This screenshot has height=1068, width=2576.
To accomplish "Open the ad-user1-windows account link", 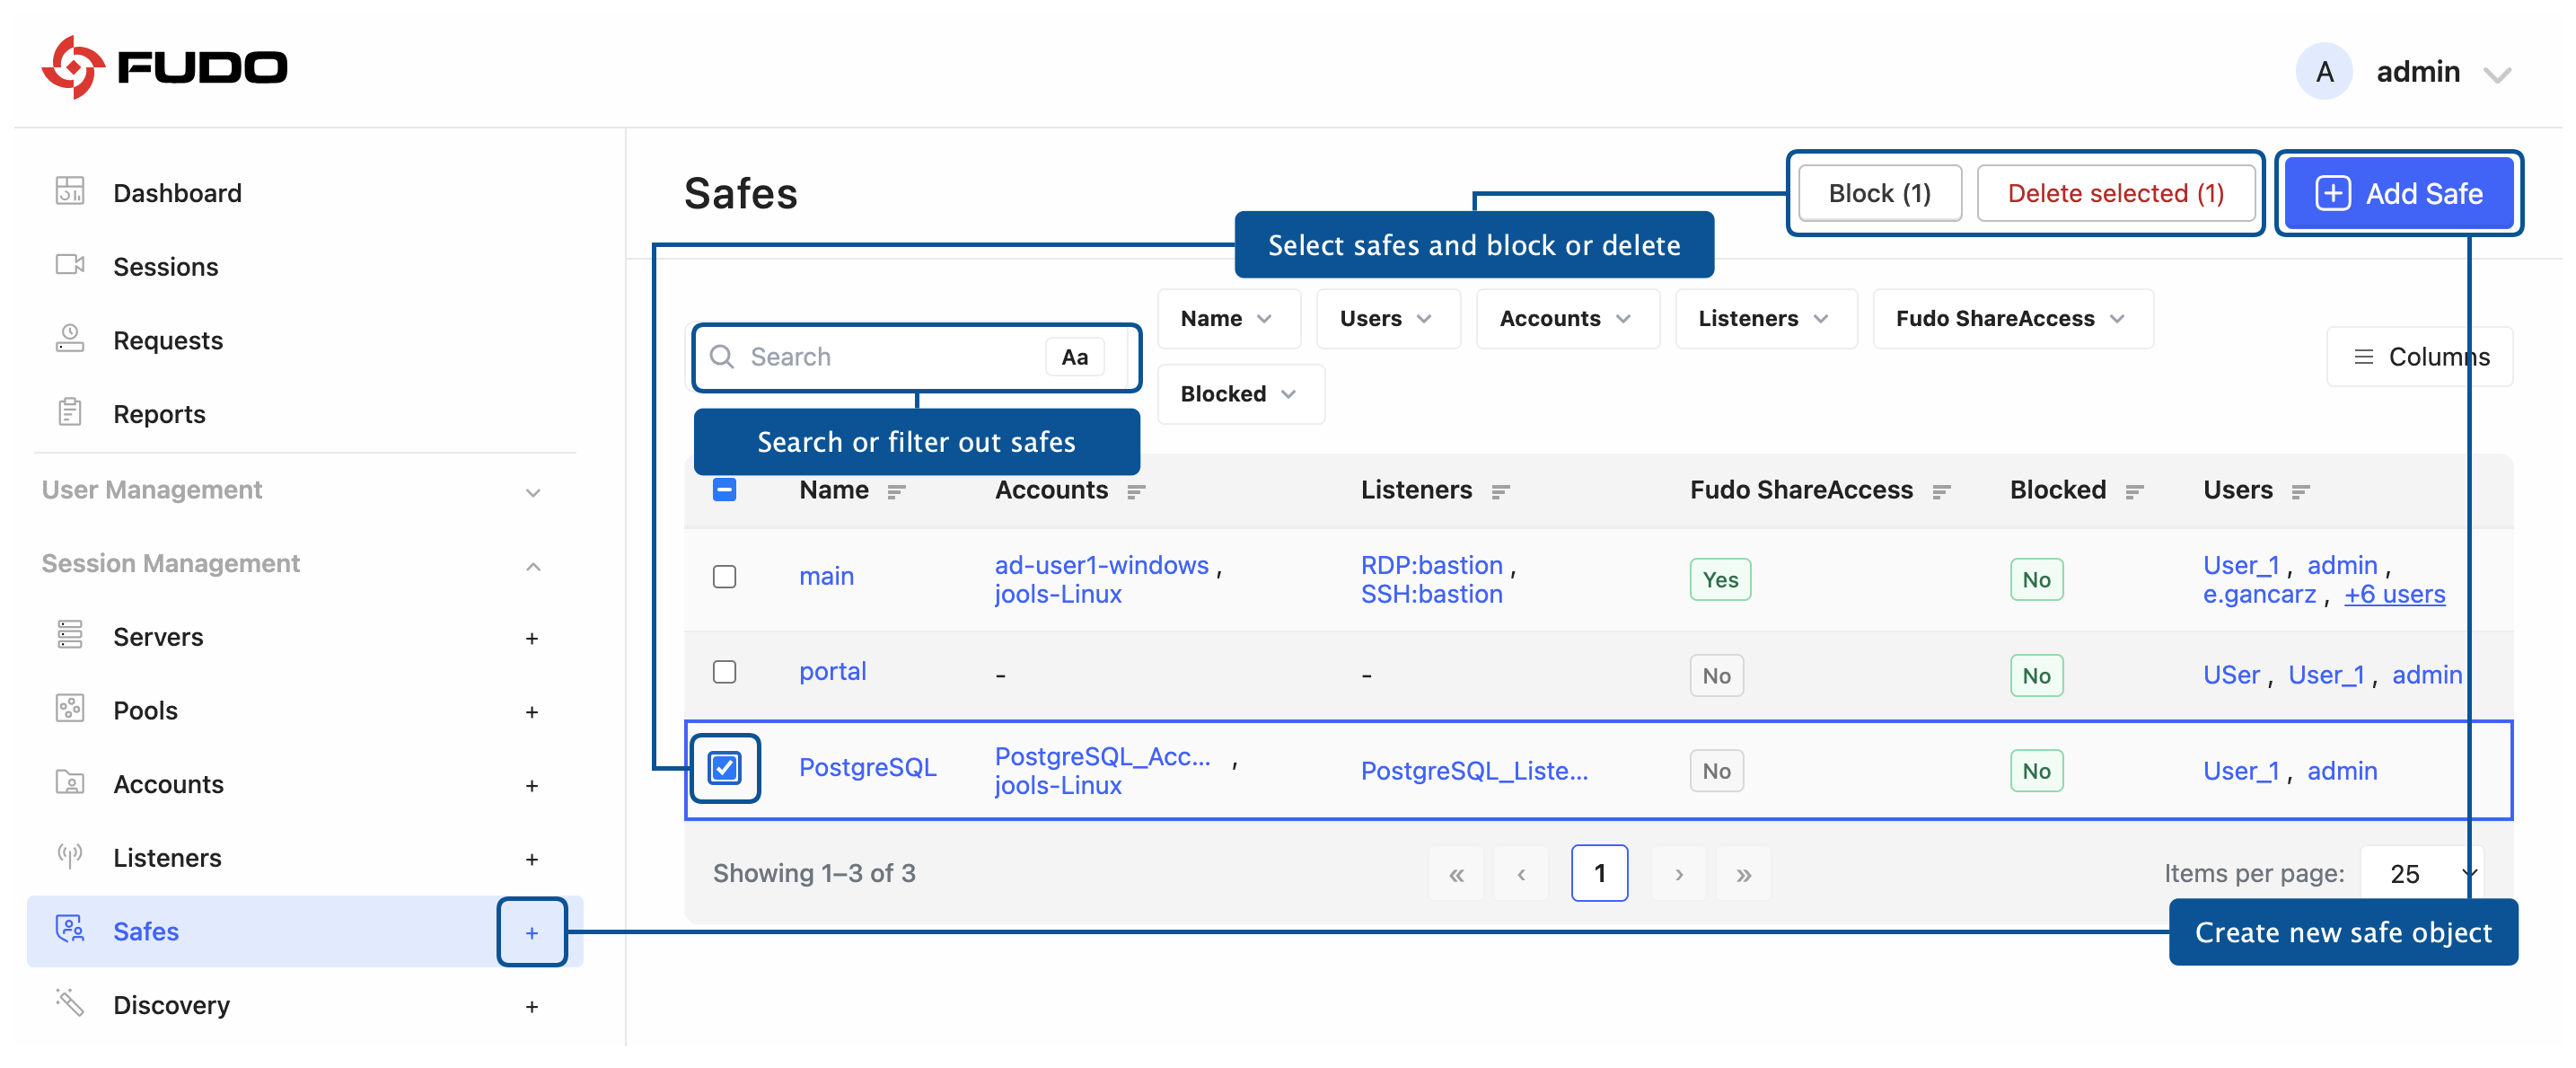I will tap(1101, 566).
